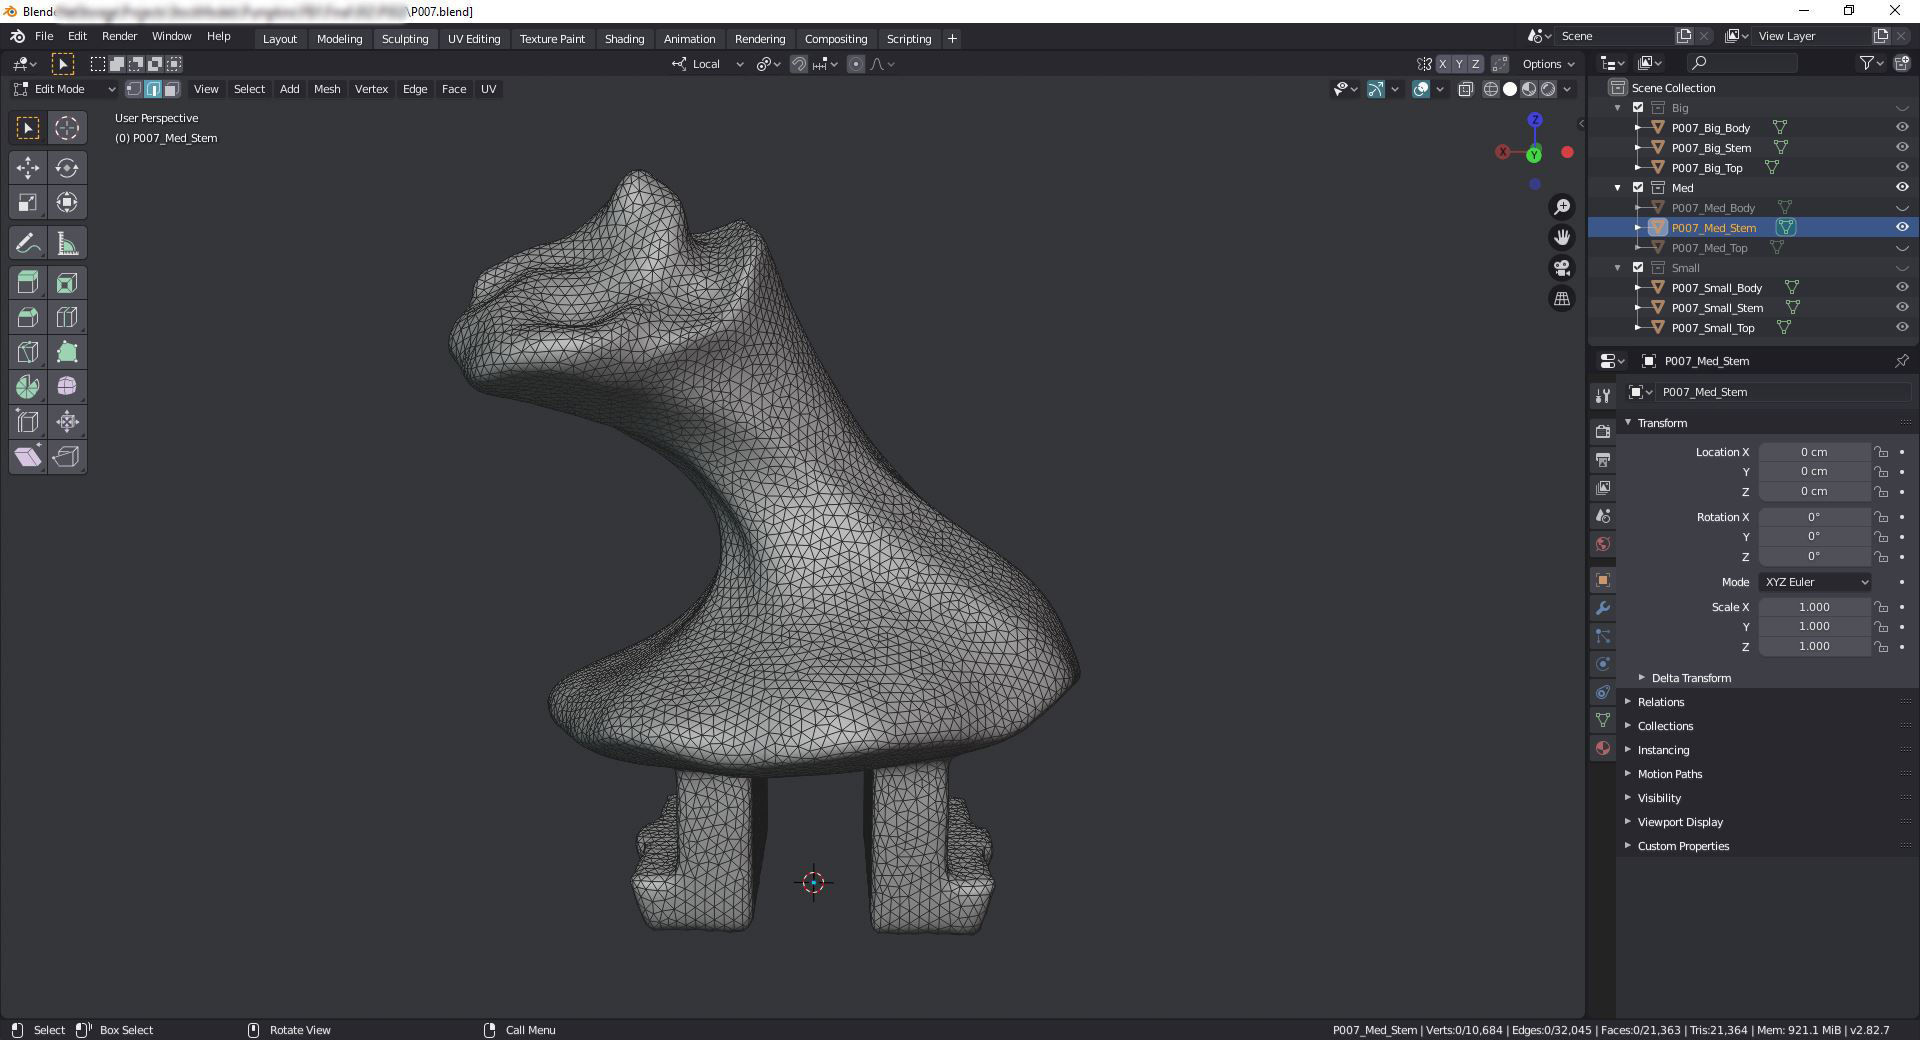Select the Annotate pencil tool

(x=28, y=244)
